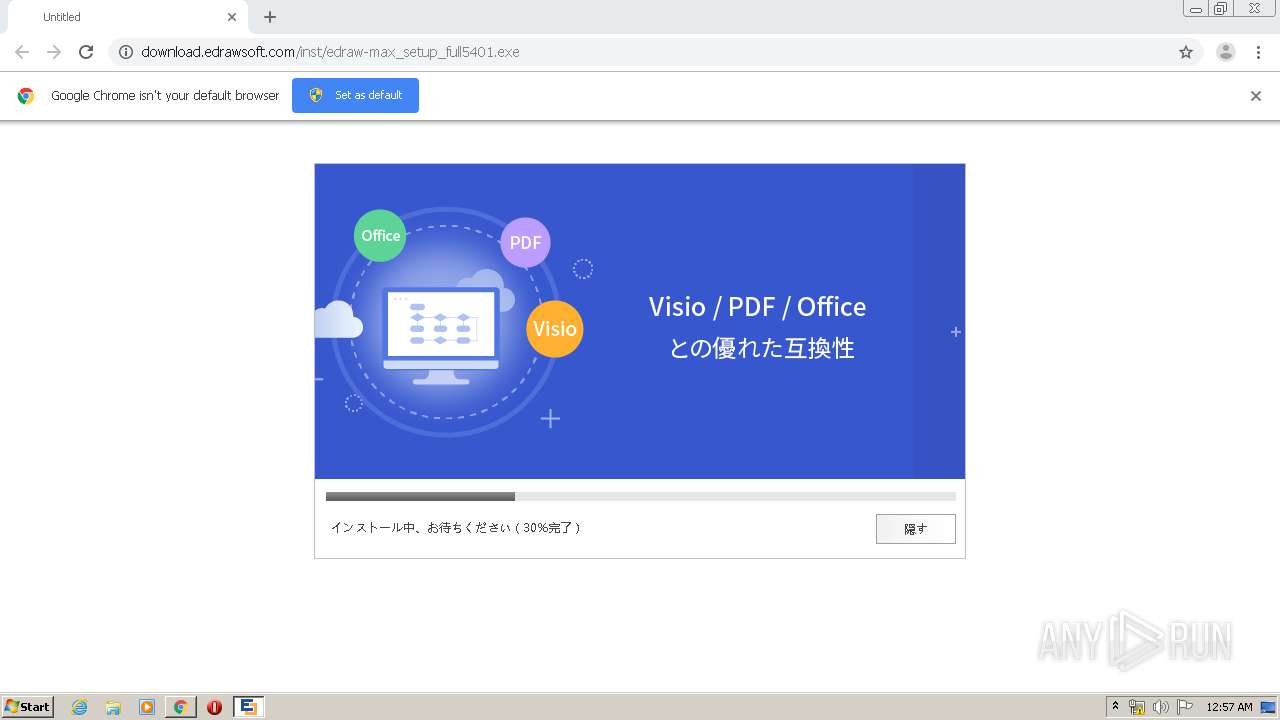Open volume speaker tray icon
Image resolution: width=1280 pixels, height=720 pixels.
click(x=1160, y=707)
